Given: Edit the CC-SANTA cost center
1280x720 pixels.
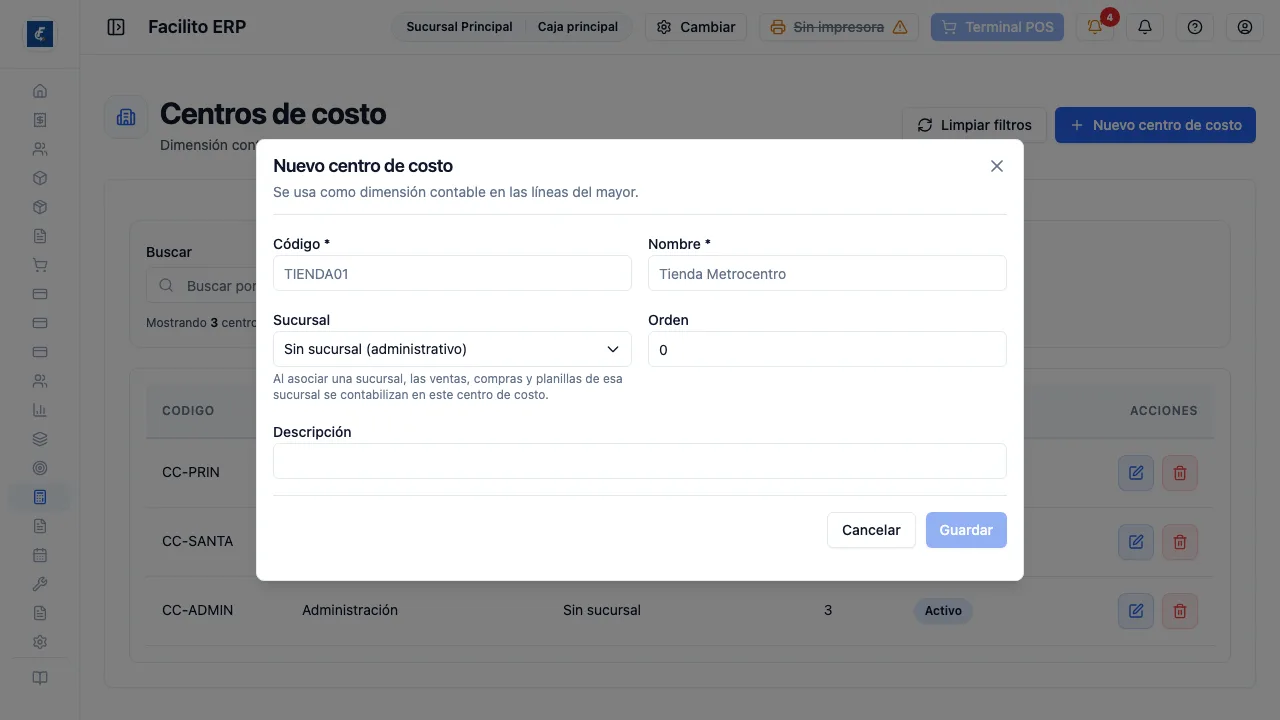Looking at the screenshot, I should pos(1136,542).
